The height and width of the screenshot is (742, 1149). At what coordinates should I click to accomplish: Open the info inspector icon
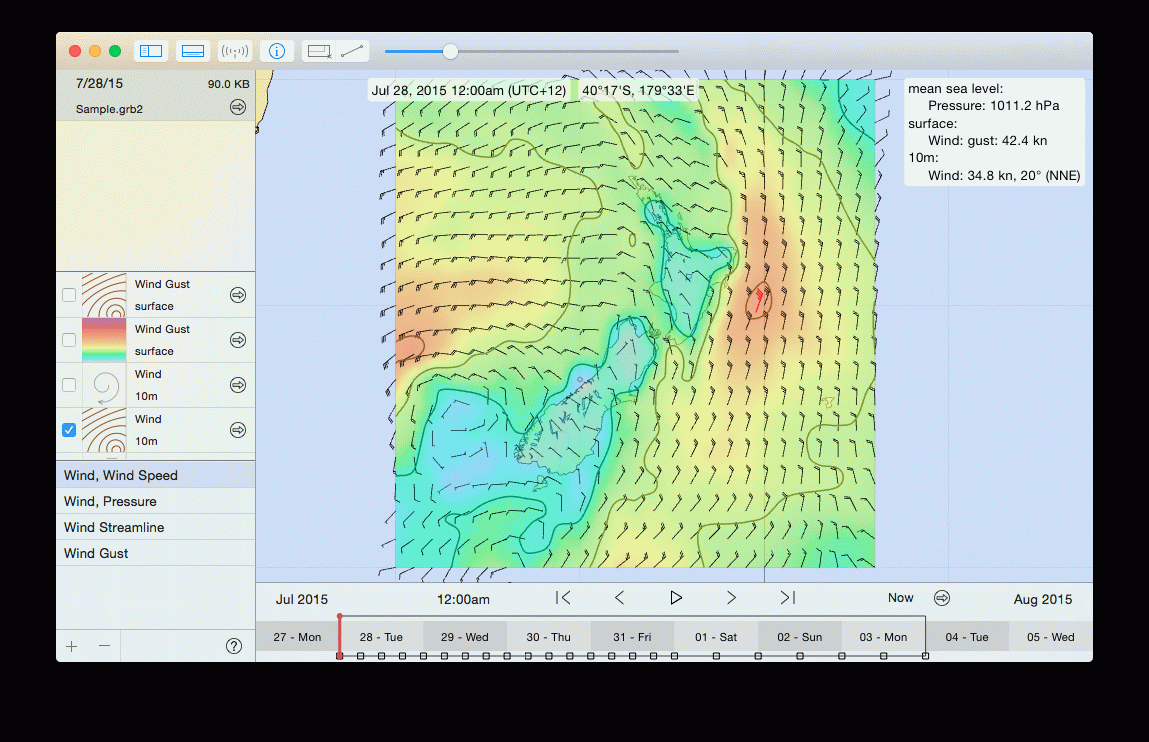pos(277,51)
